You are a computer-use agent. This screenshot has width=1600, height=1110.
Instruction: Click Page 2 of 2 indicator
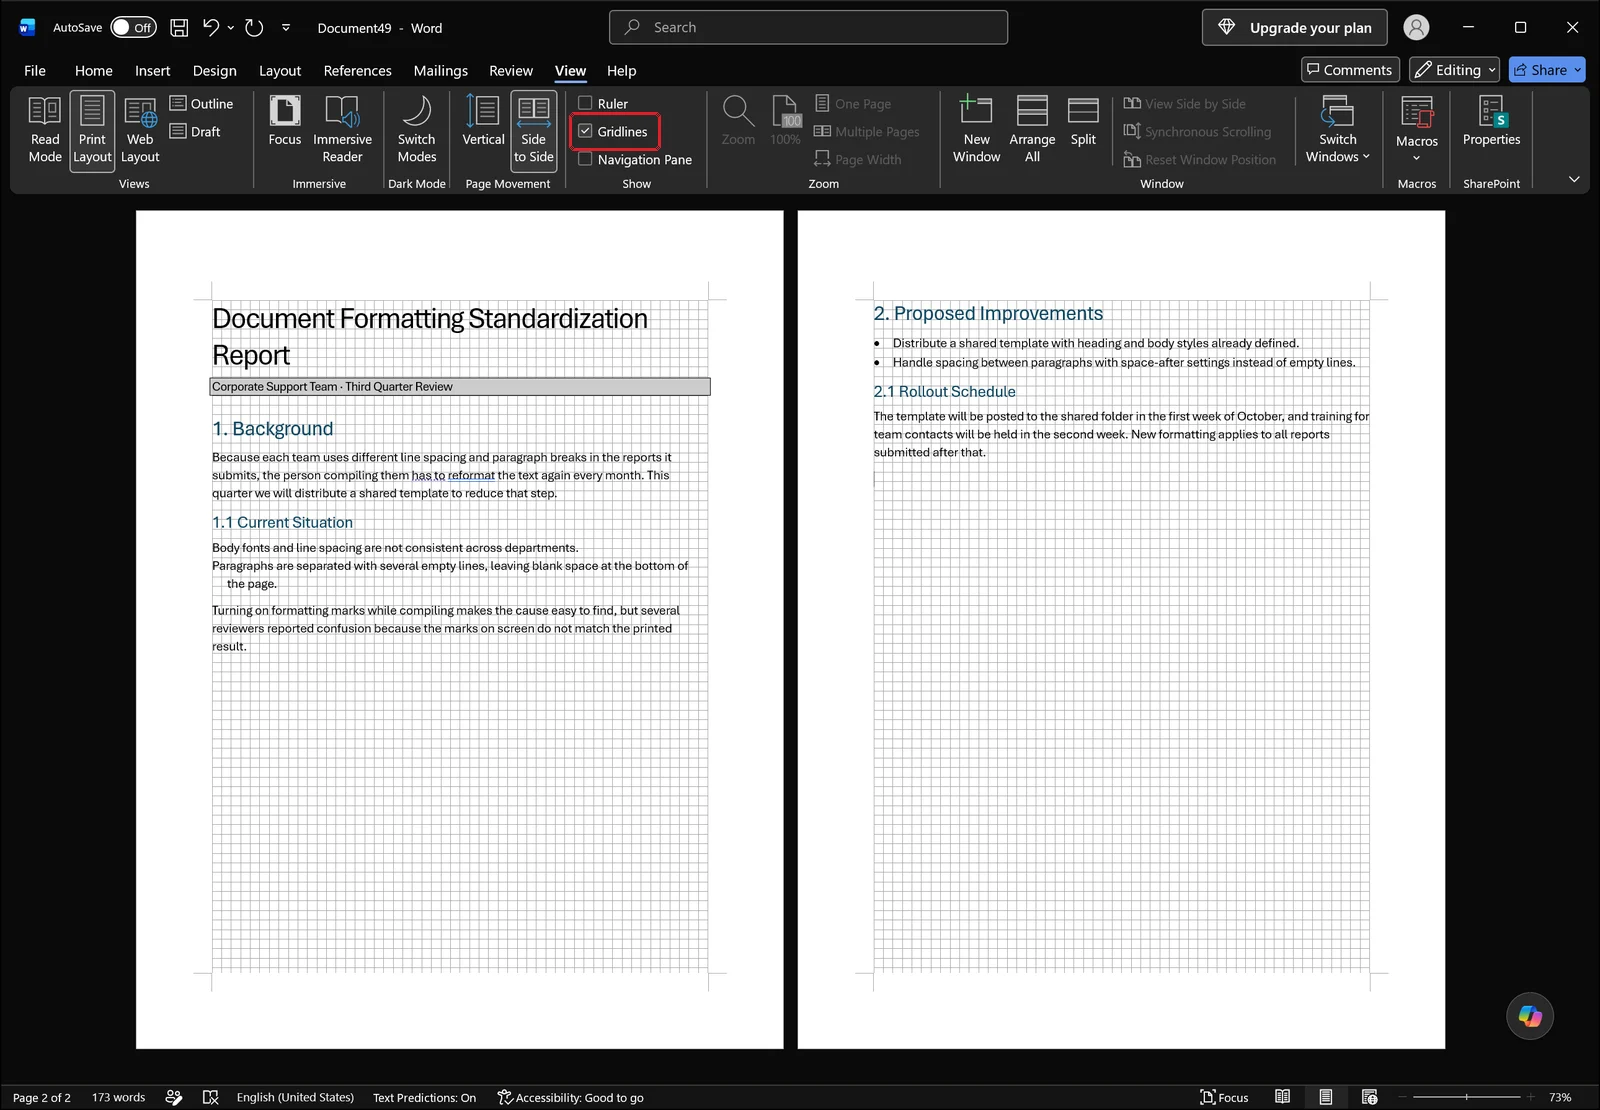42,1097
